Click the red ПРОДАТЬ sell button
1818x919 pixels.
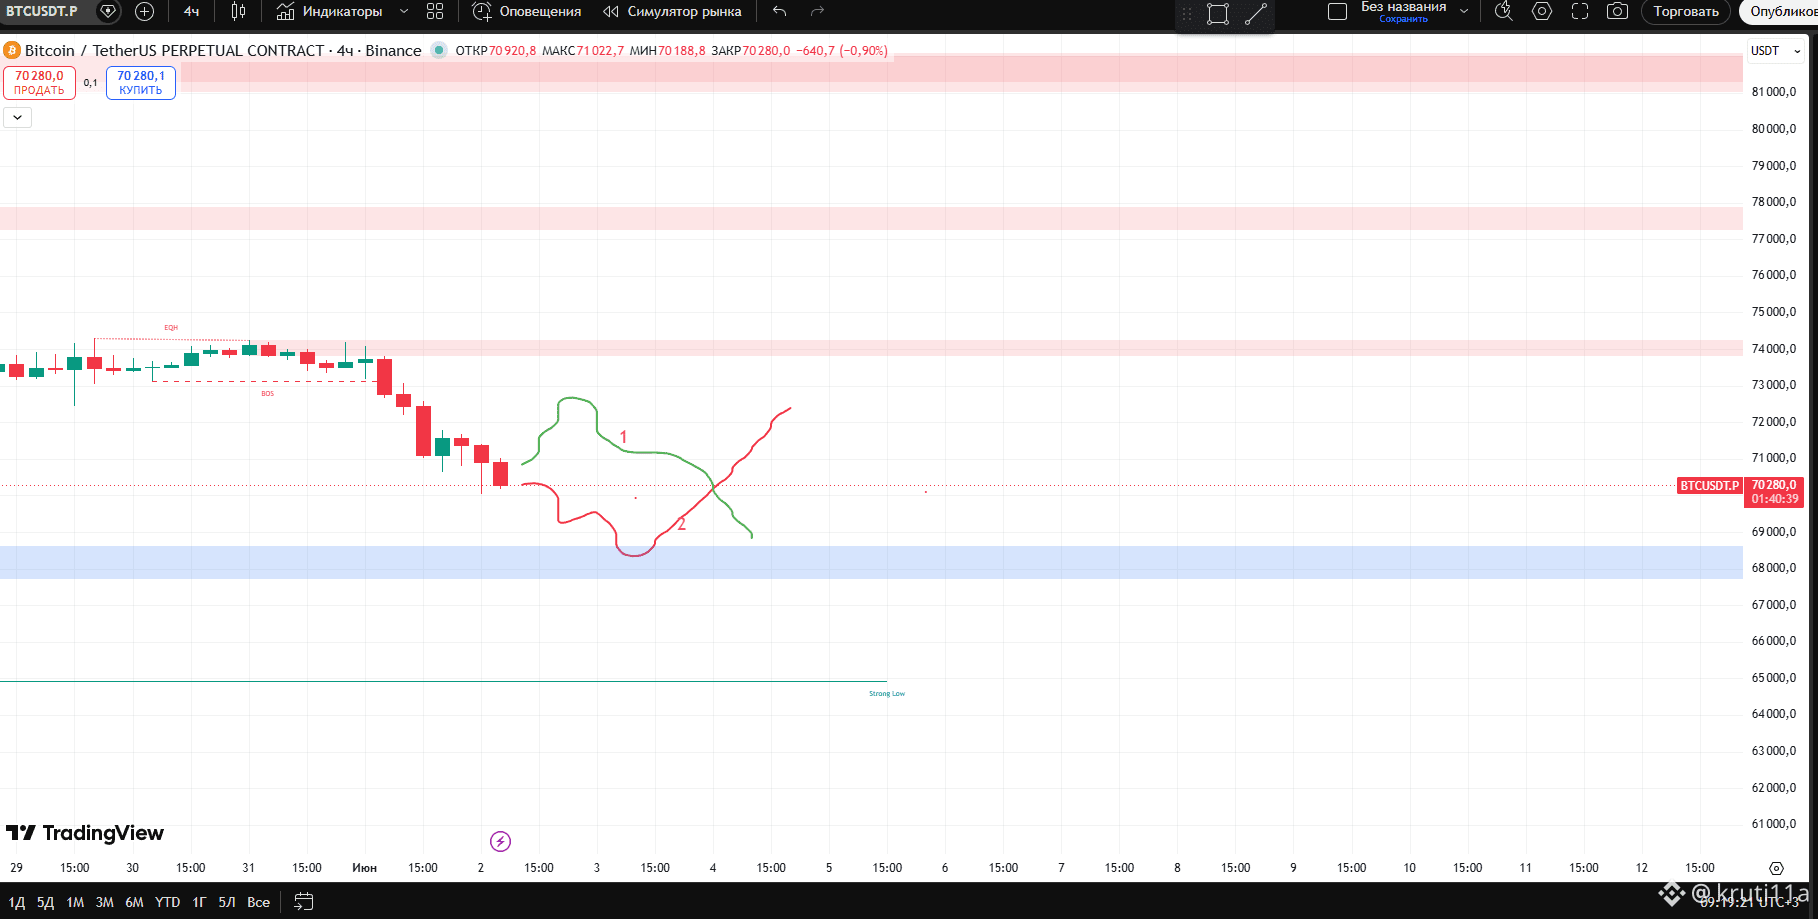(39, 83)
